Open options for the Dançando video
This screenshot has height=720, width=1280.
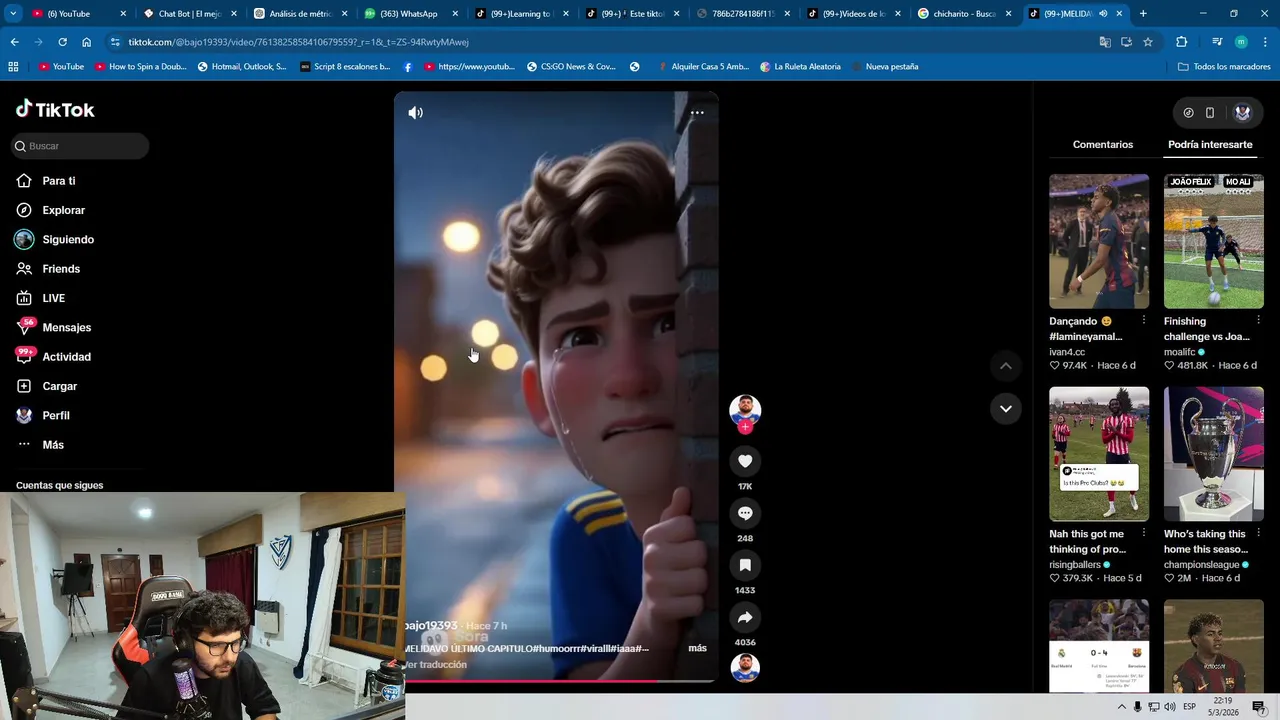pyautogui.click(x=1144, y=321)
